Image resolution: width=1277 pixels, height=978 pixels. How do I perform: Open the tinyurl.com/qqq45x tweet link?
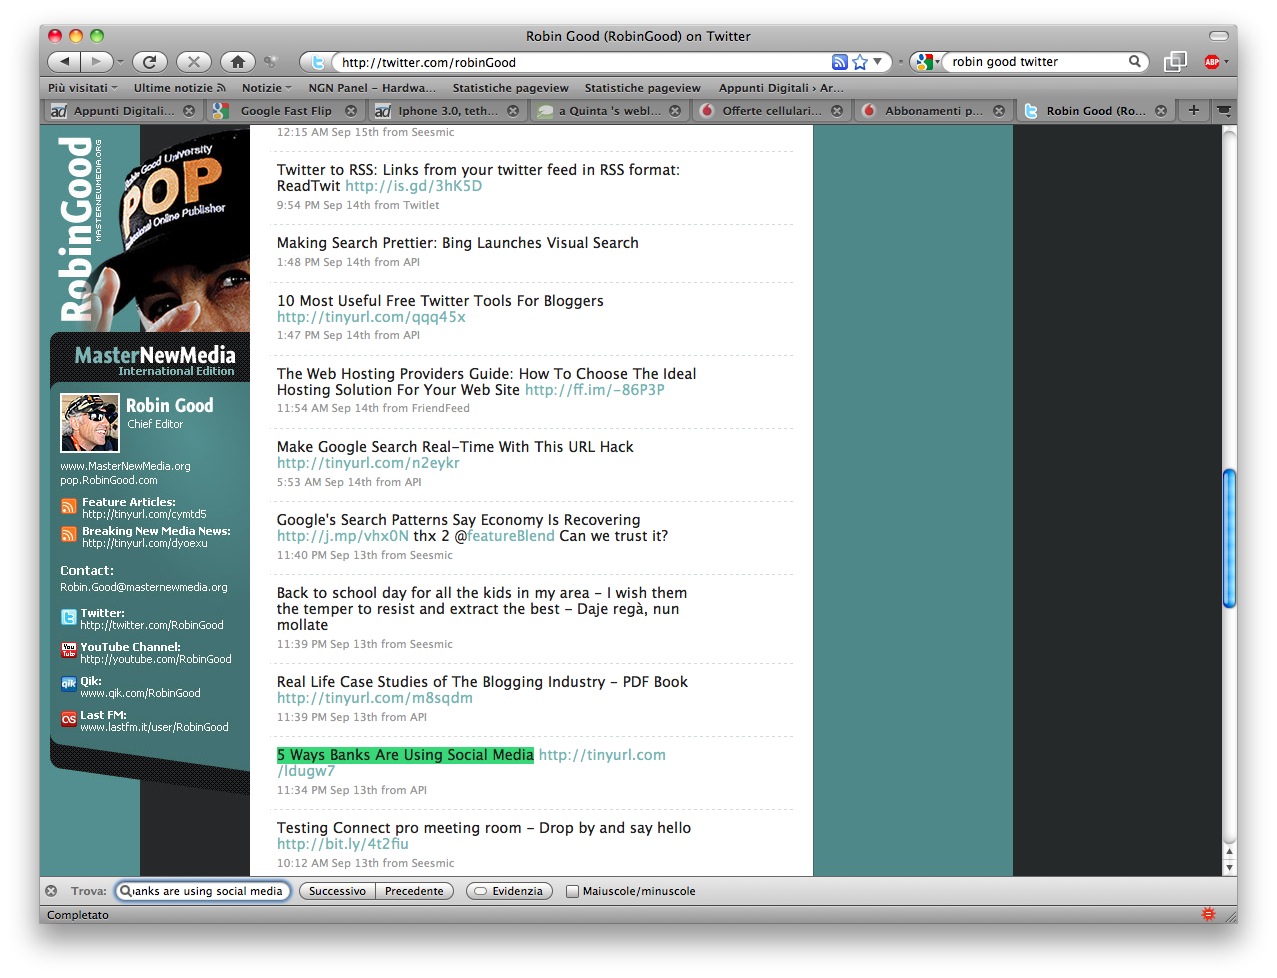(x=371, y=317)
